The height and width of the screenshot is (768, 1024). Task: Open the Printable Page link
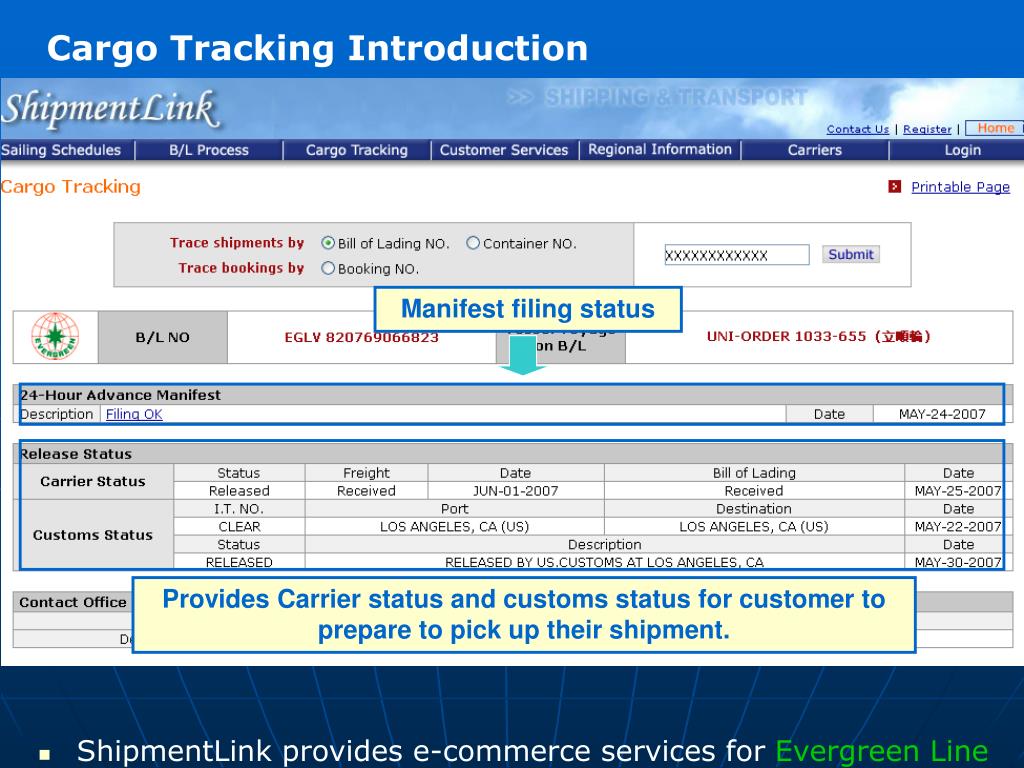tap(961, 187)
